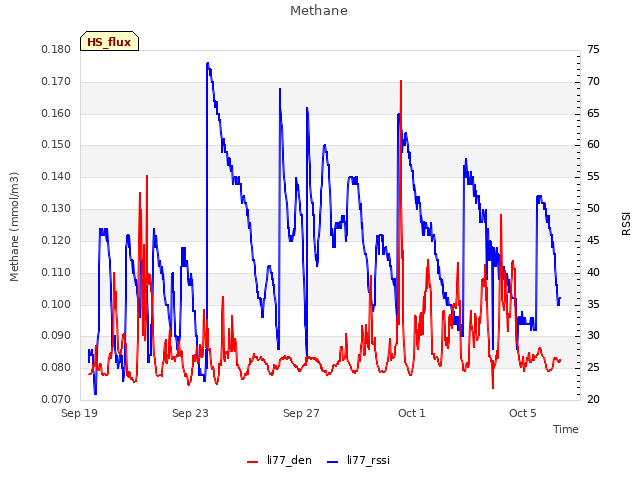Click the 0.070 left axis label
This screenshot has height=480, width=640.
coord(56,399)
